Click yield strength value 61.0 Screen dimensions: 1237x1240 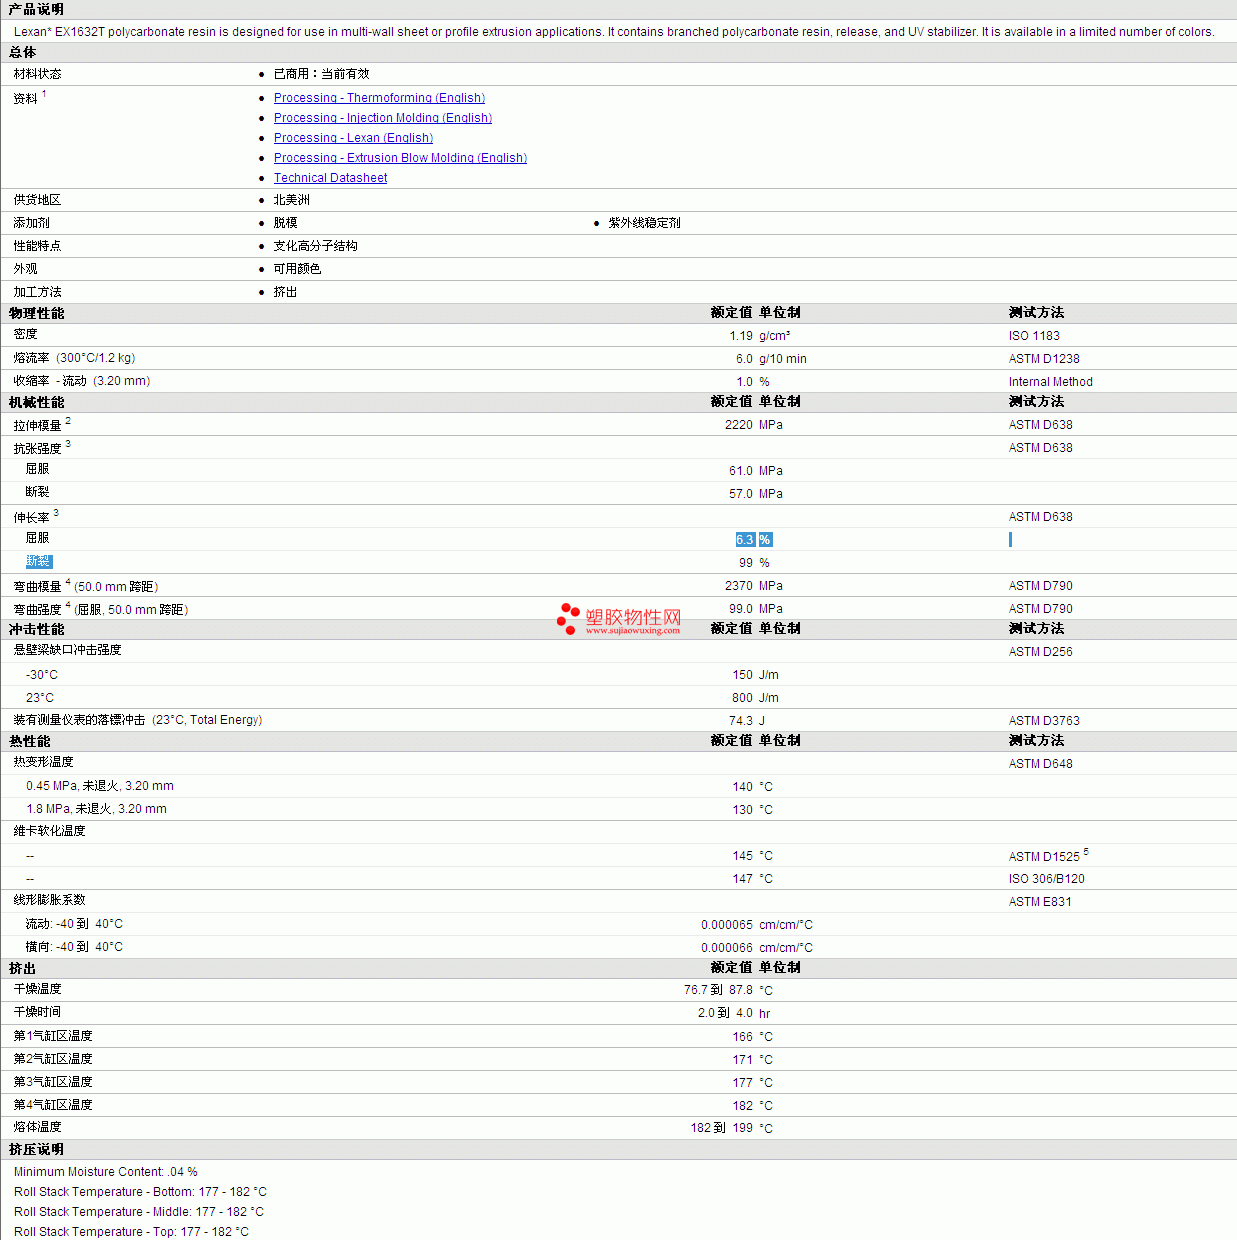pos(741,471)
